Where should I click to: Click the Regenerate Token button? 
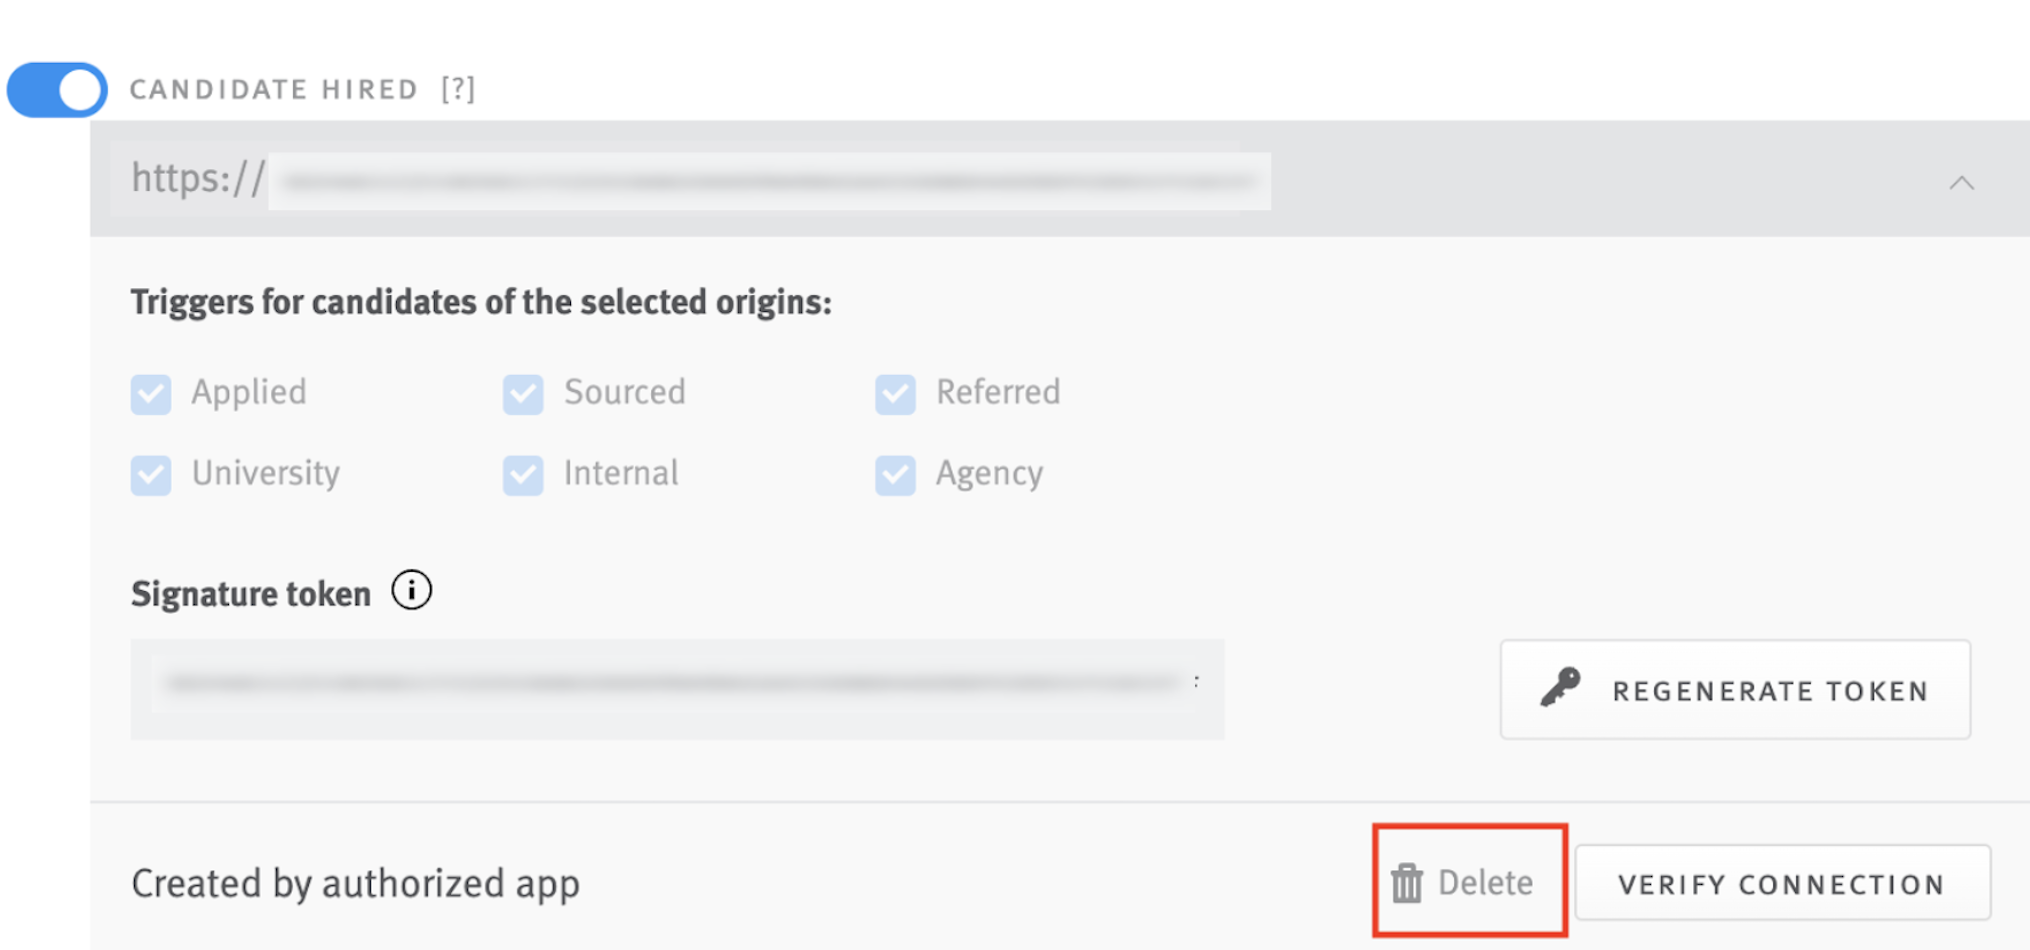pos(1735,690)
